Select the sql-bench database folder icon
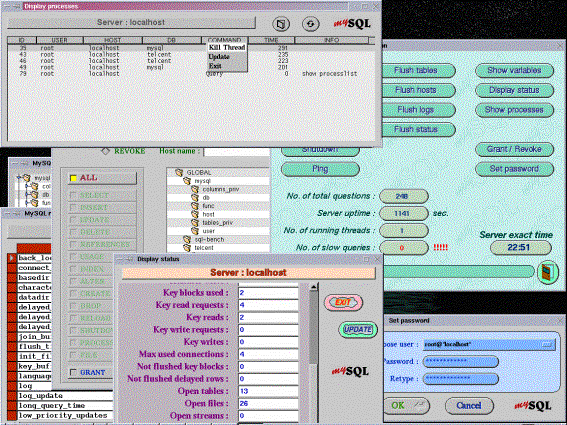The image size is (567, 425). 187,239
